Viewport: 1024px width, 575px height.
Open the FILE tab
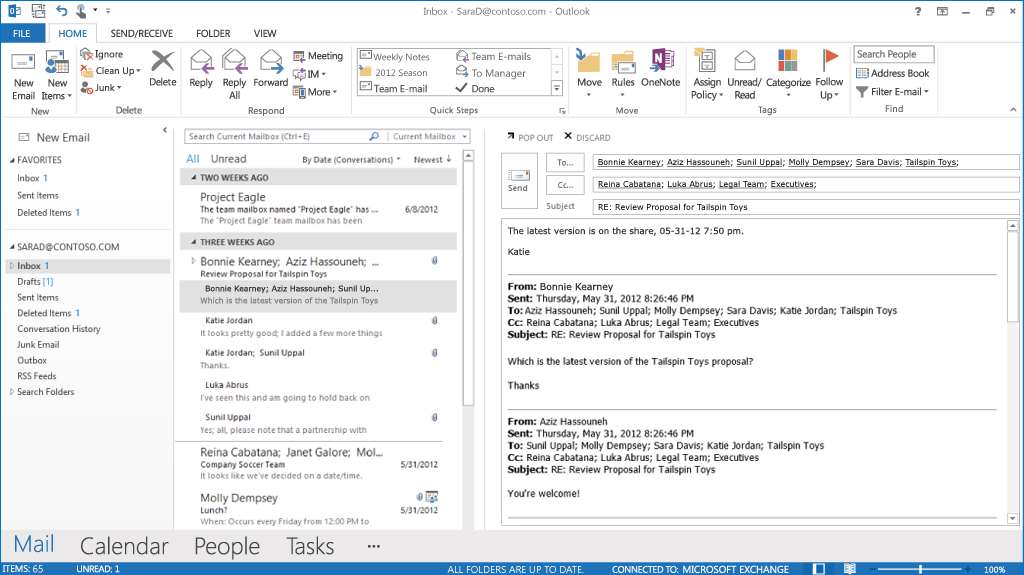point(22,33)
